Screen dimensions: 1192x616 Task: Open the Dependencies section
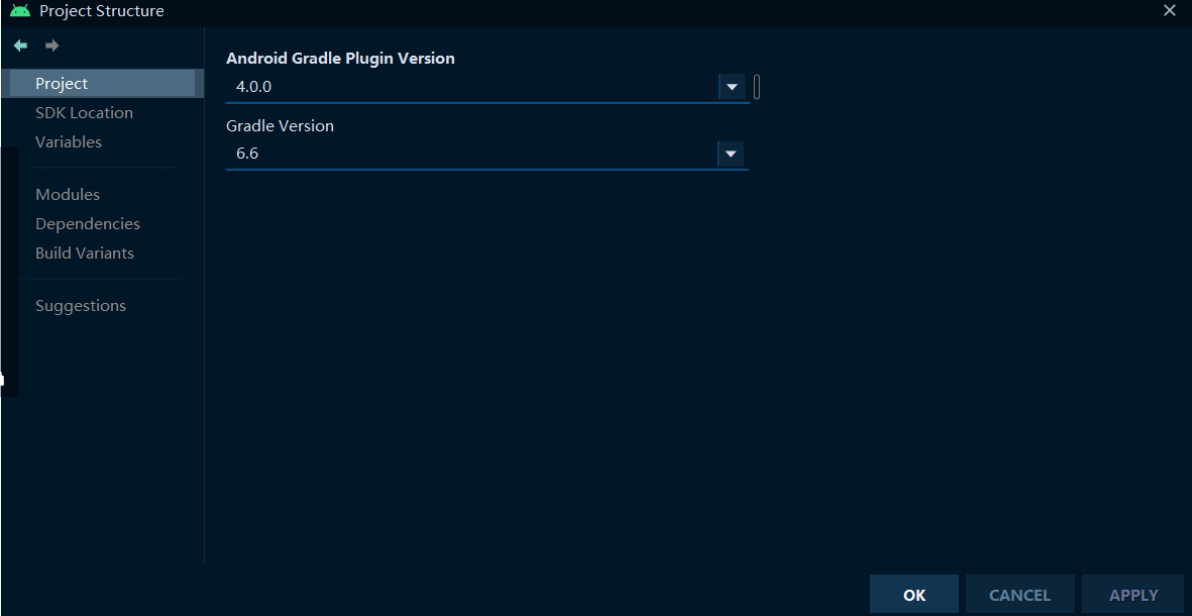click(87, 224)
